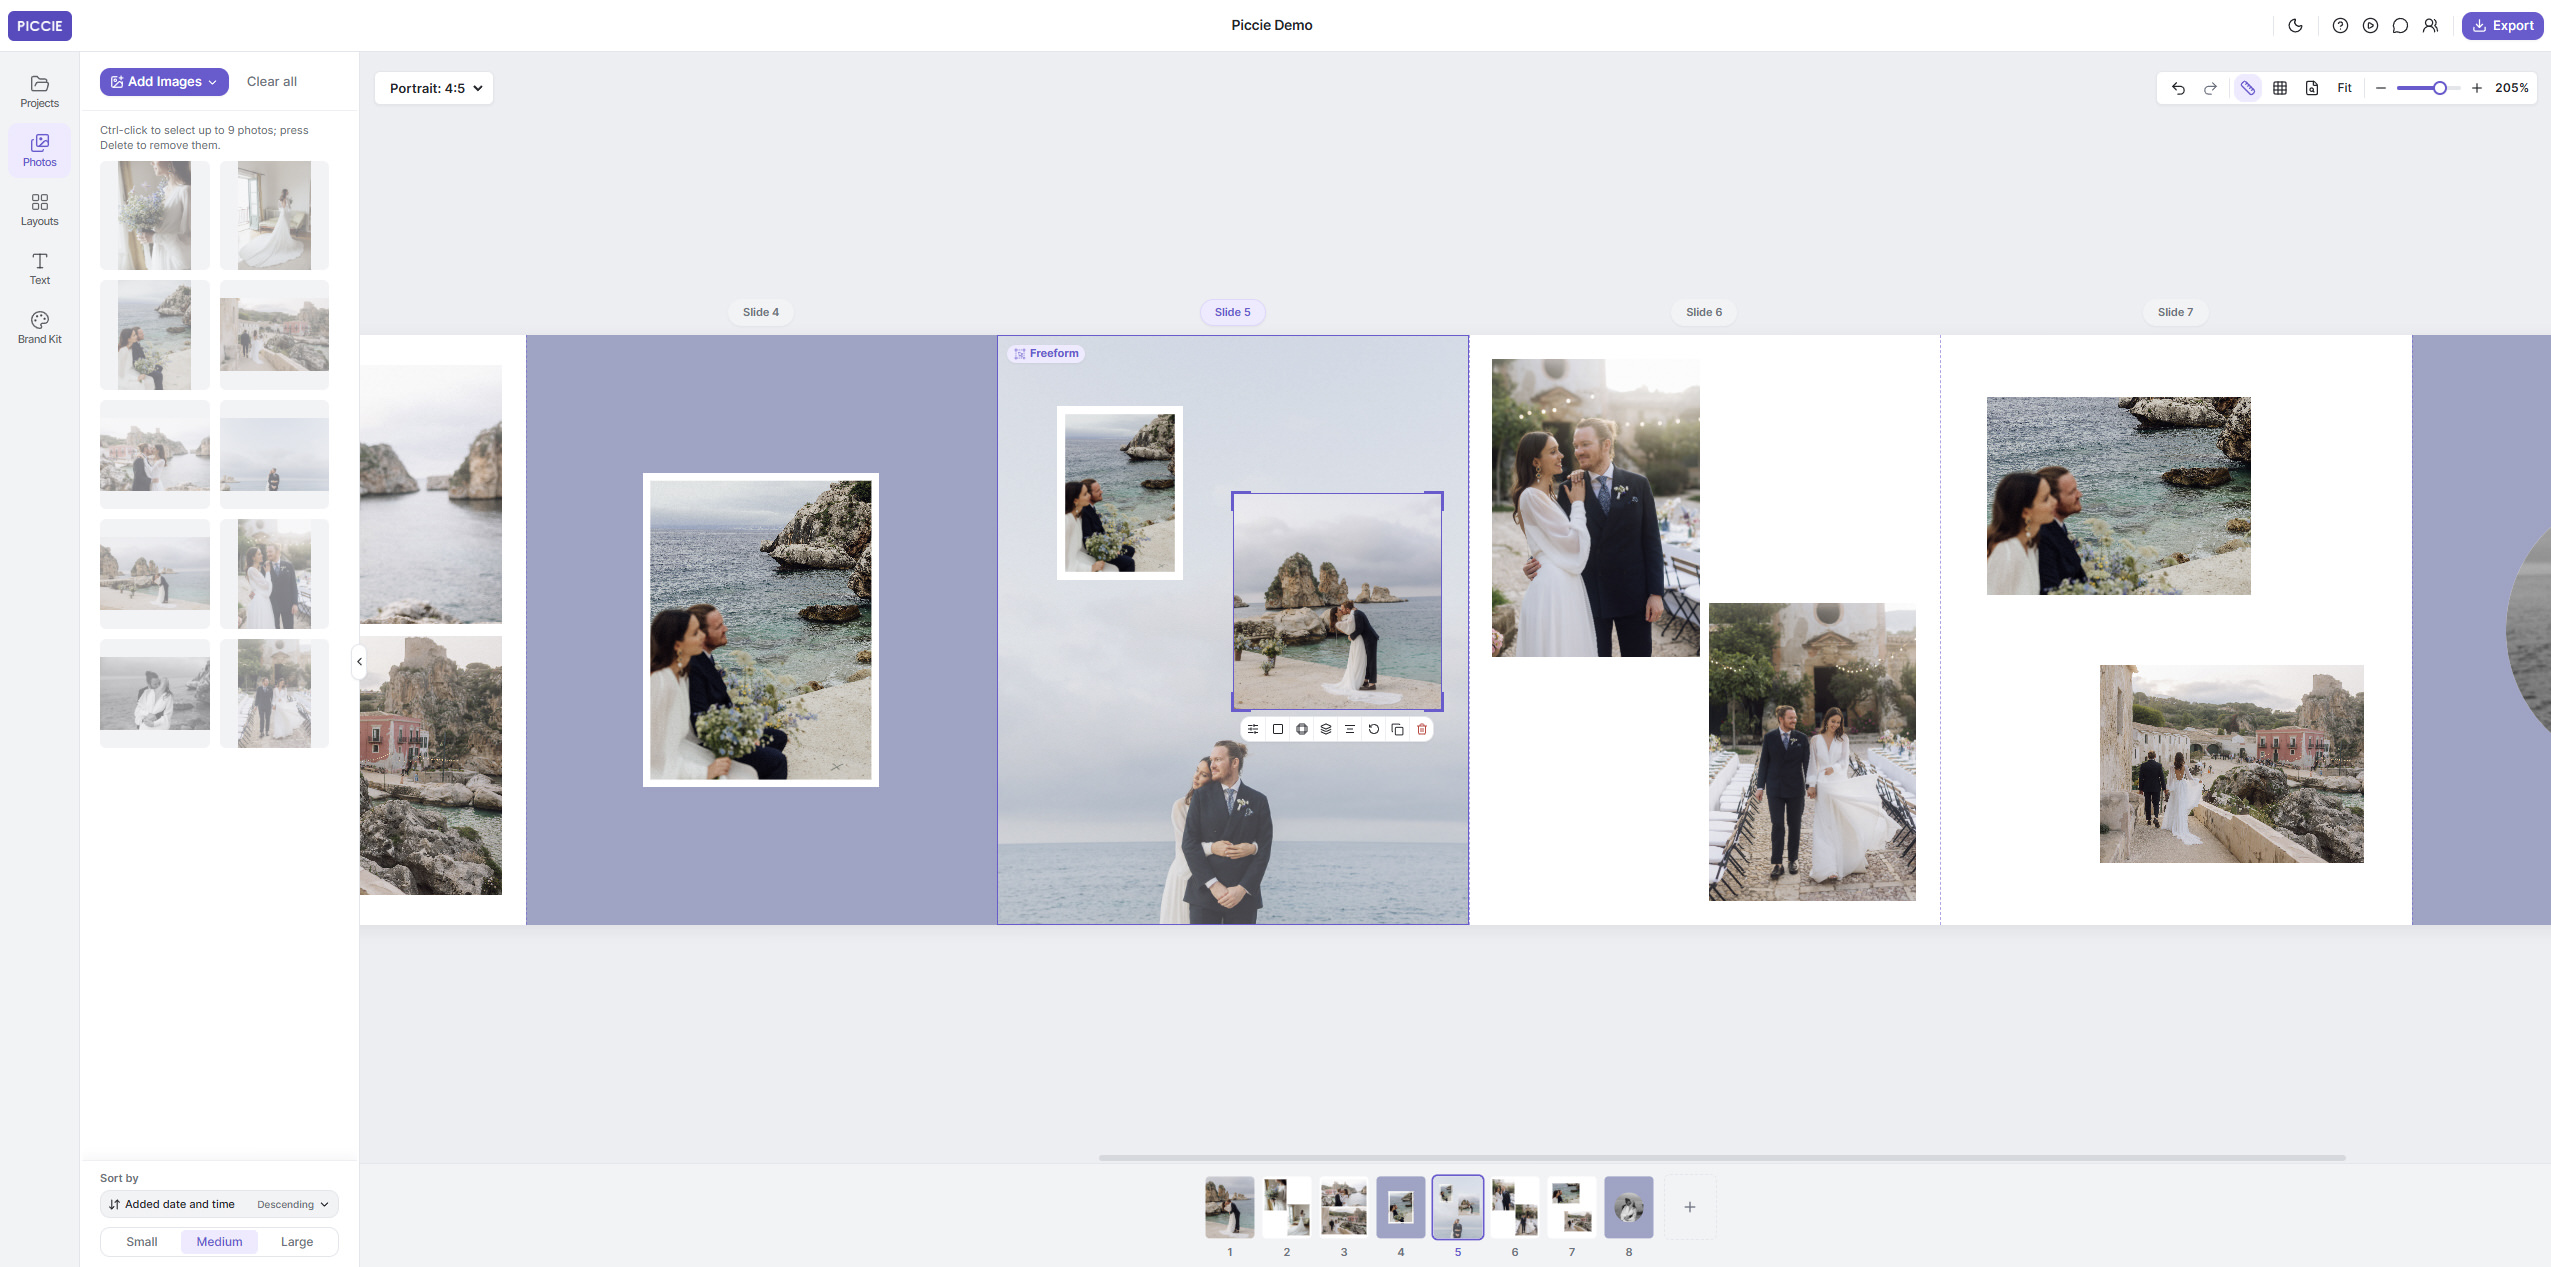Zoom out with the minus icon
This screenshot has width=2551, height=1267.
pyautogui.click(x=2381, y=88)
